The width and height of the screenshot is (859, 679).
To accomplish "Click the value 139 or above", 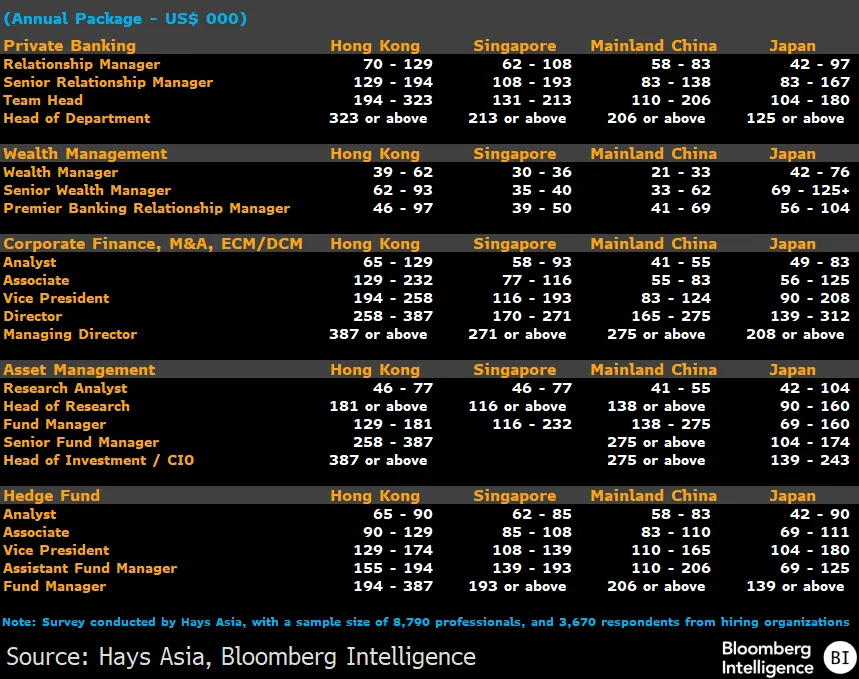I will point(795,586).
